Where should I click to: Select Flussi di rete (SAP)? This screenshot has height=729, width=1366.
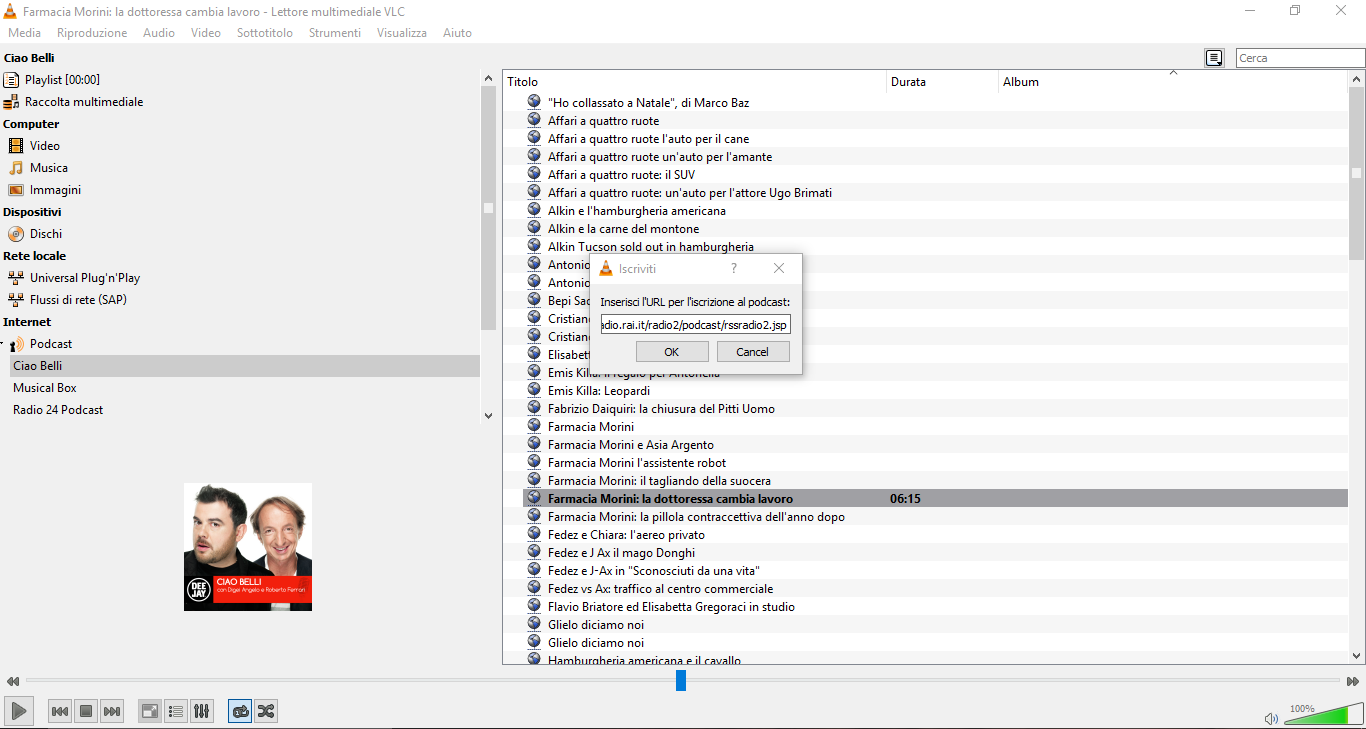pos(78,300)
